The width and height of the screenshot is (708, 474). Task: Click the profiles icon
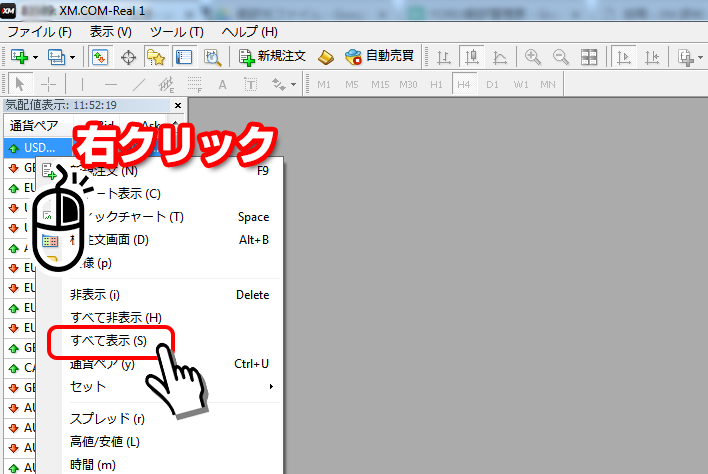point(56,57)
